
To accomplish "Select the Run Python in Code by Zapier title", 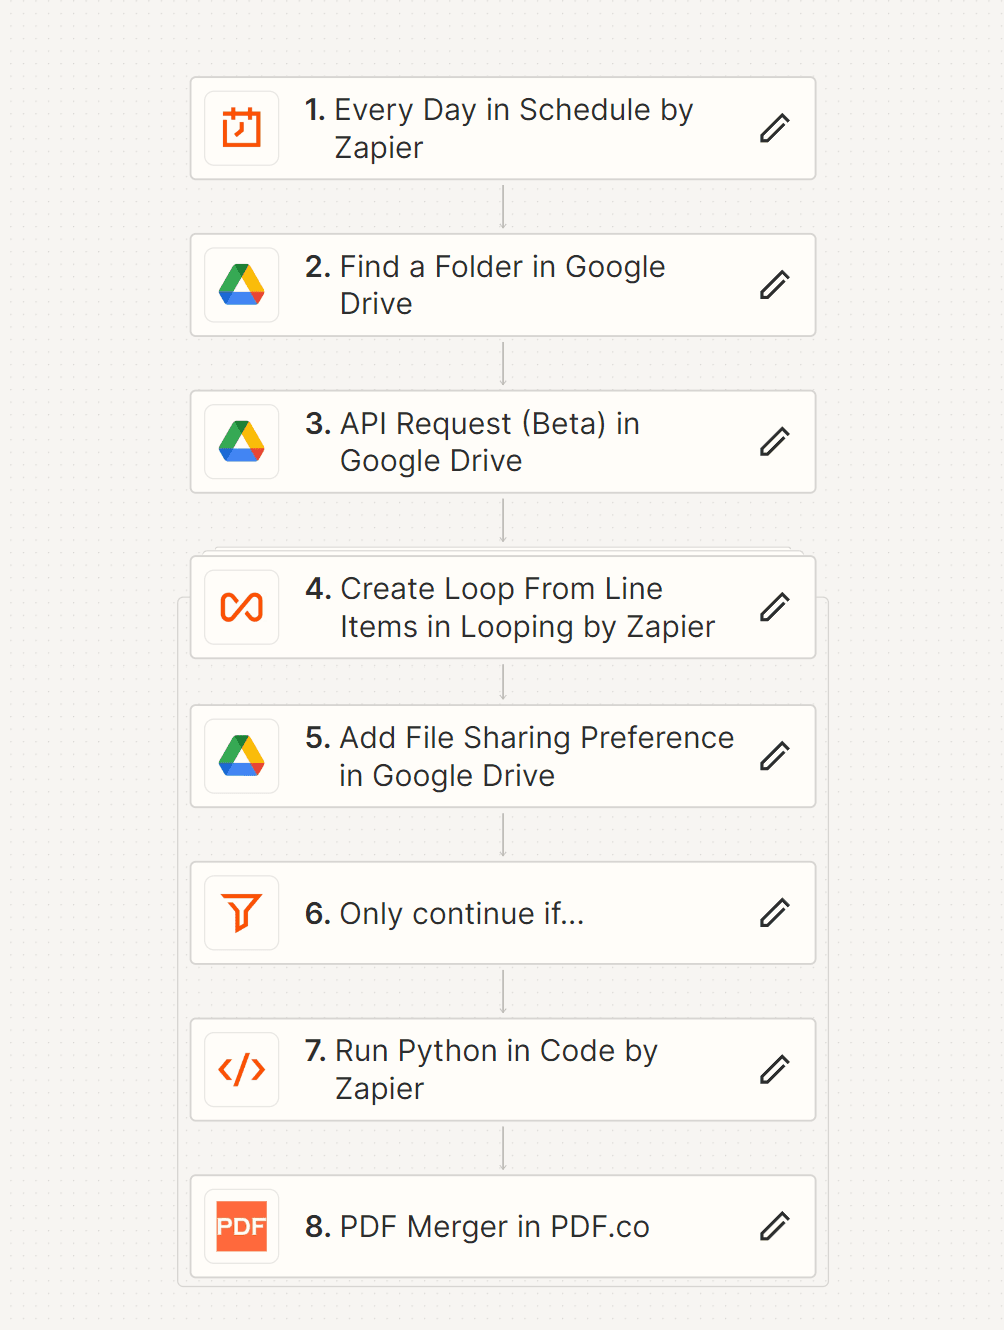I will [482, 1070].
